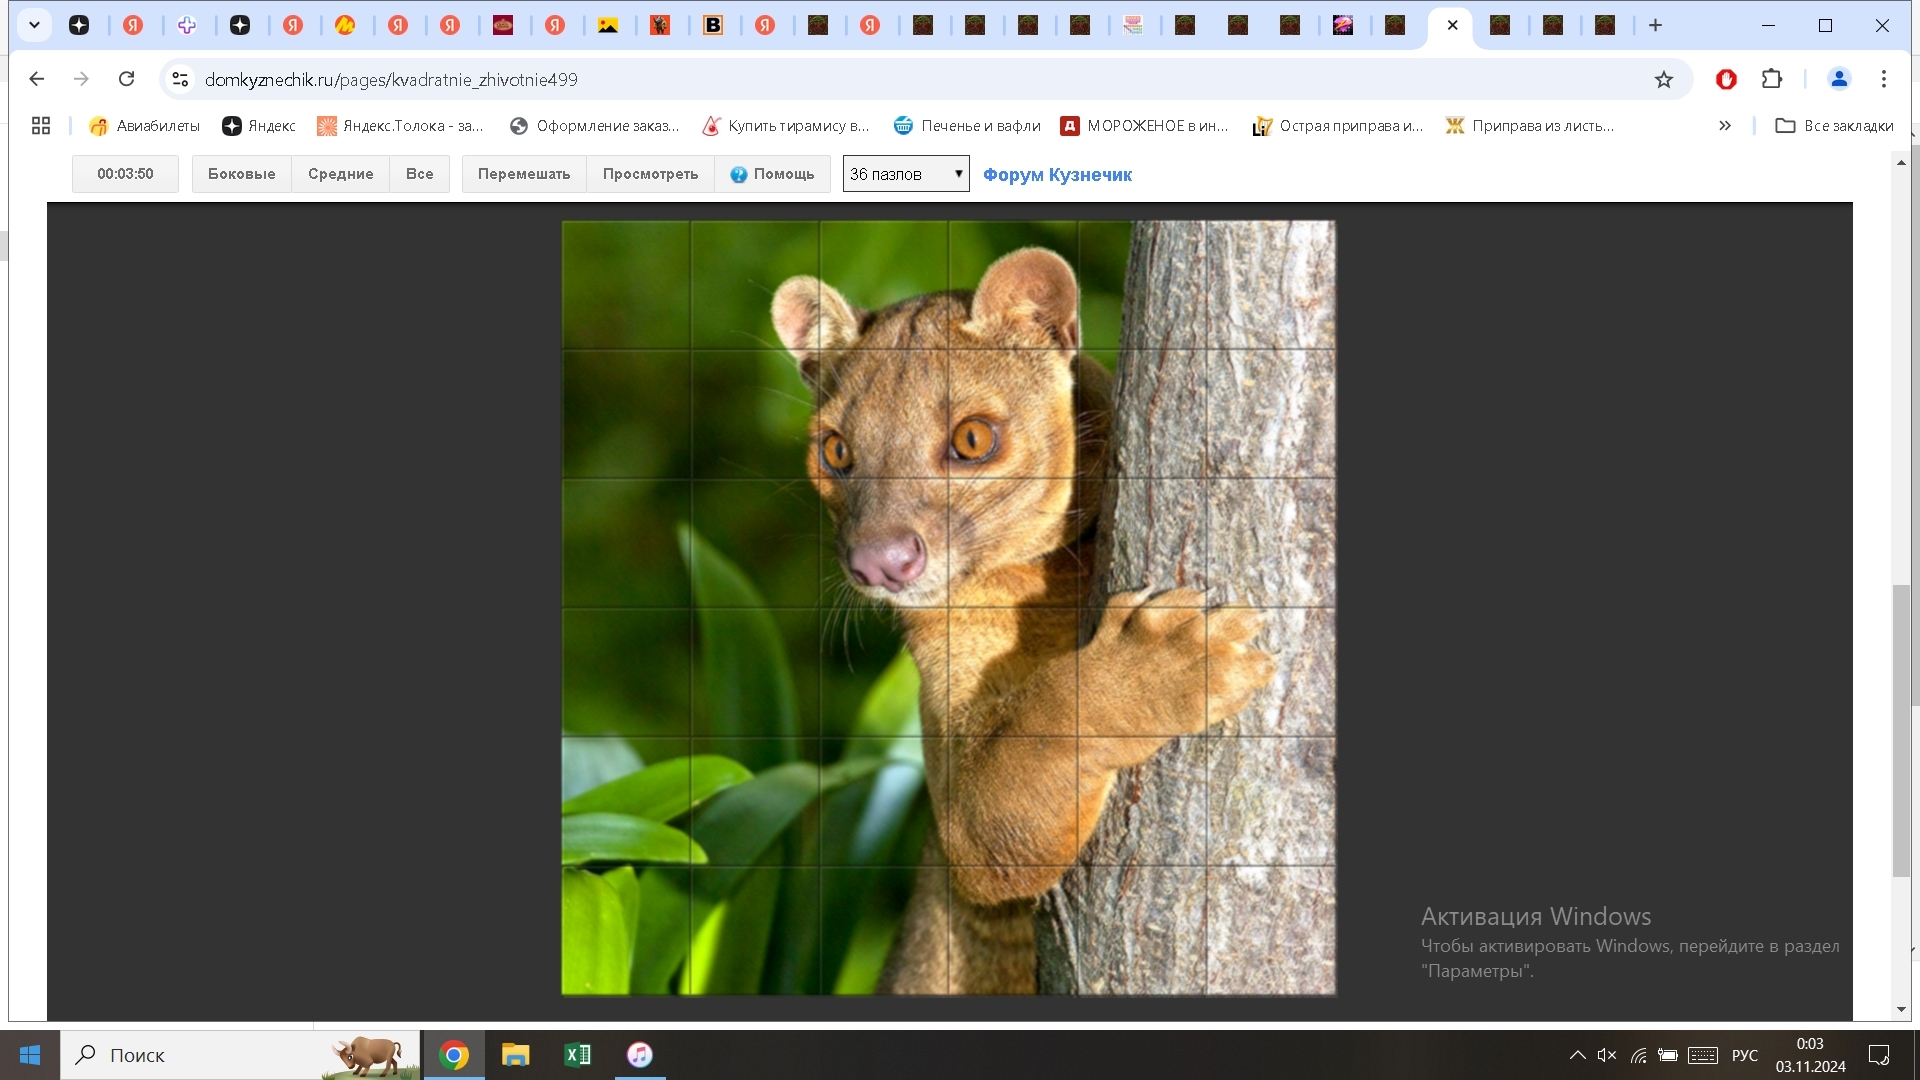
Task: Show only Средние puzzle pieces
Action: tap(340, 174)
